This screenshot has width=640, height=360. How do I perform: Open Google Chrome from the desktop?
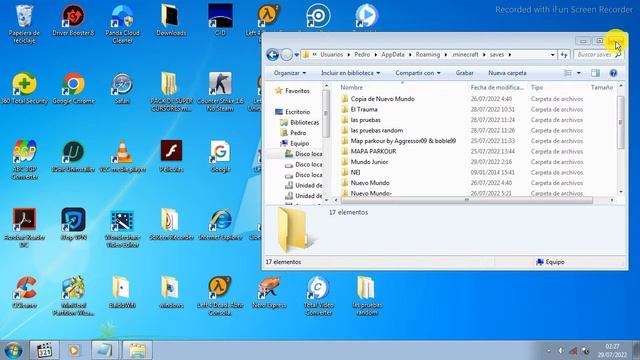click(73, 88)
